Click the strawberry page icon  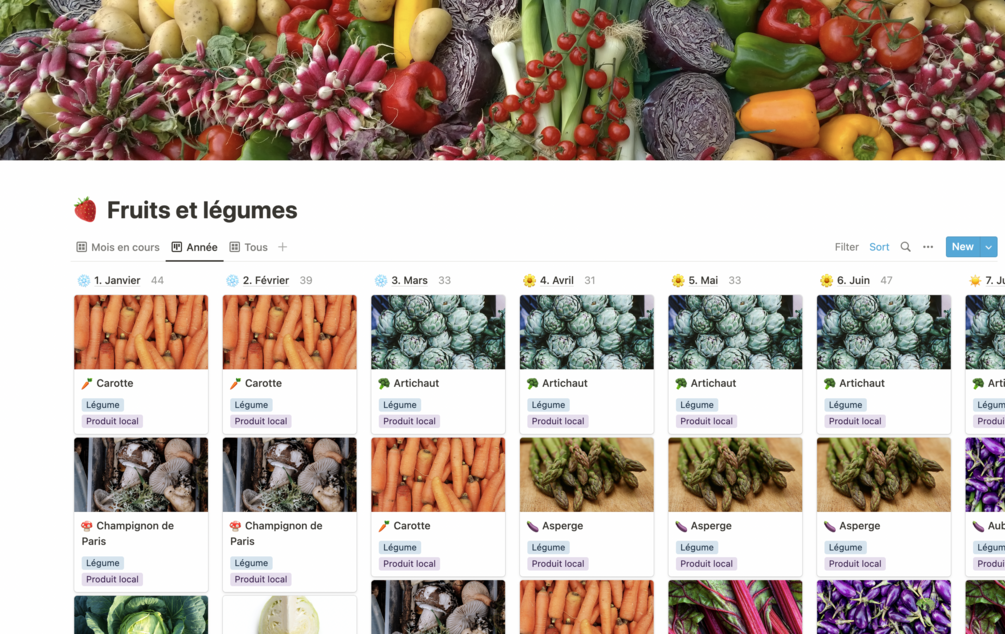85,210
